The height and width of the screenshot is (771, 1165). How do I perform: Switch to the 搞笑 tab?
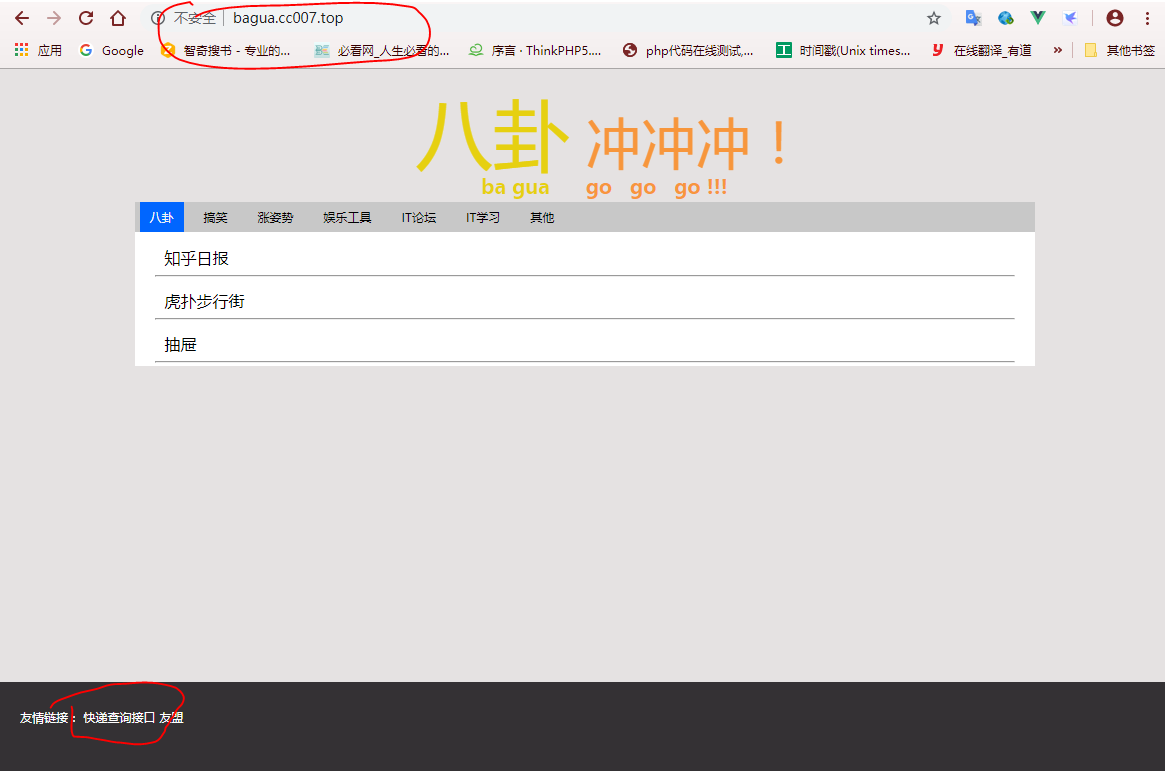215,217
